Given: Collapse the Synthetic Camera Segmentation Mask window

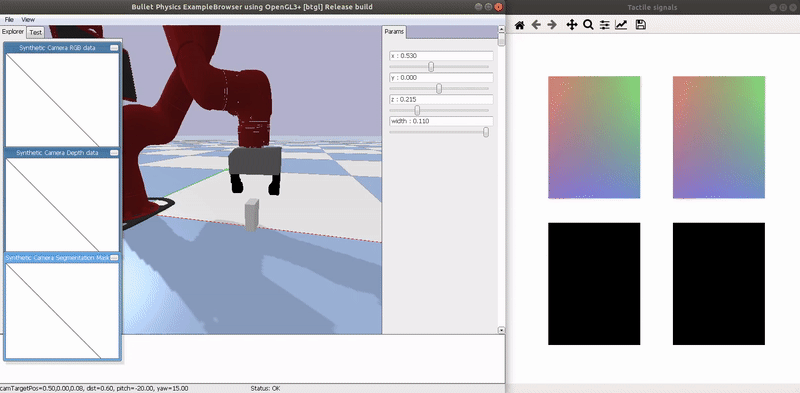Looking at the screenshot, I should pos(114,258).
